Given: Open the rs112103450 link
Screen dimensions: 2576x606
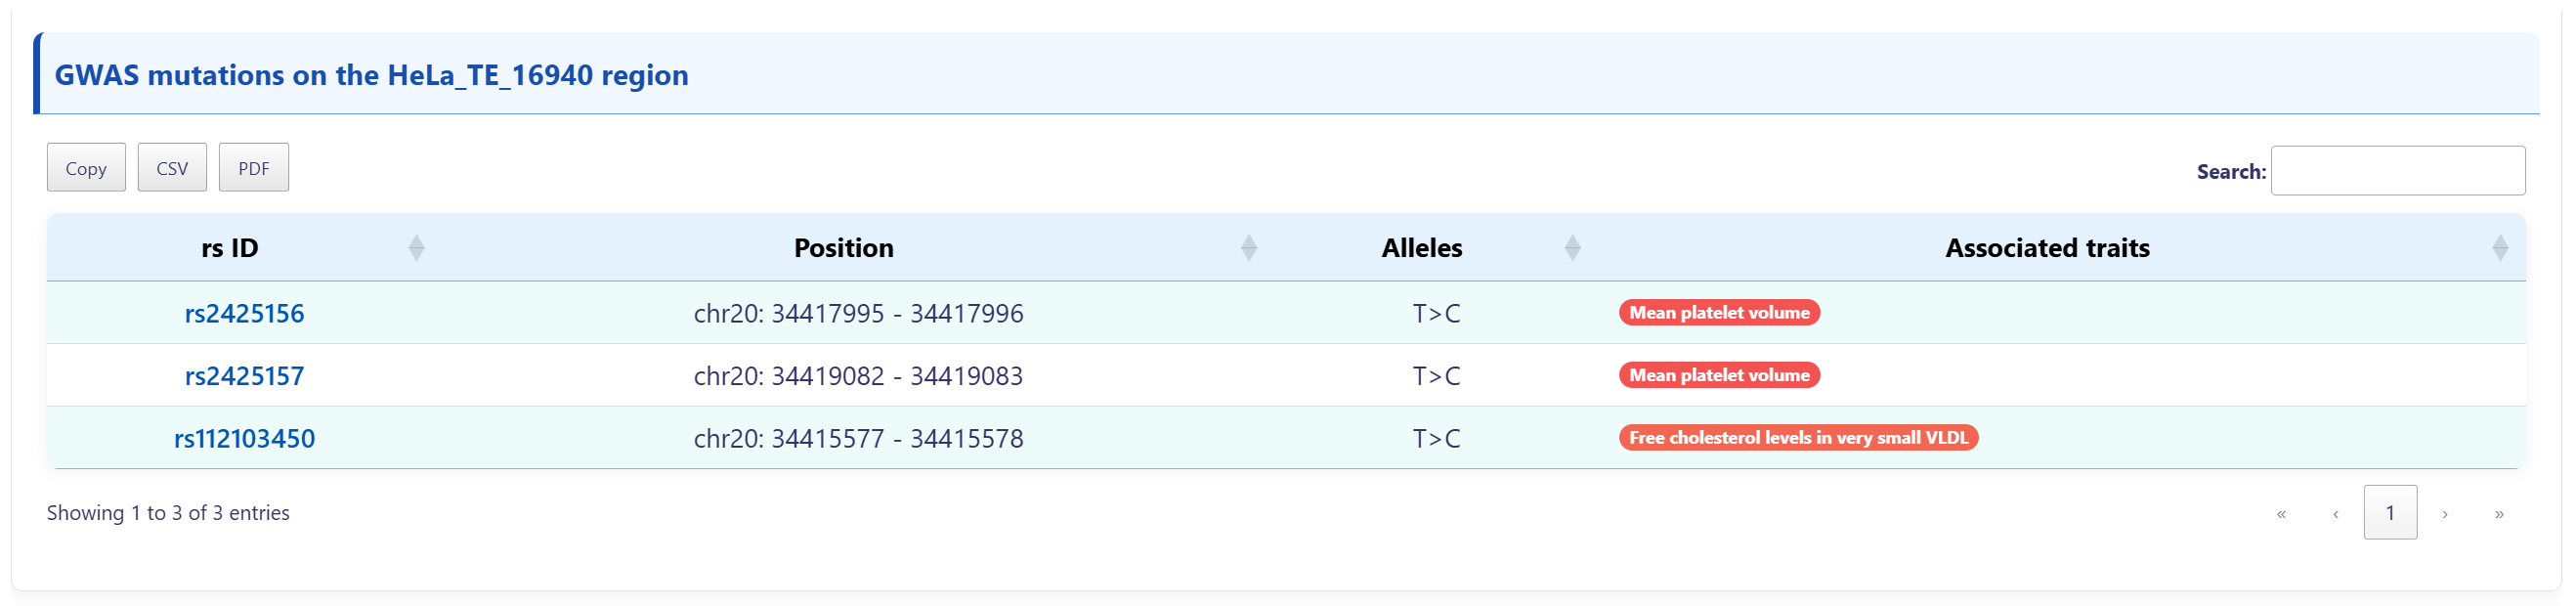Looking at the screenshot, I should pos(244,439).
